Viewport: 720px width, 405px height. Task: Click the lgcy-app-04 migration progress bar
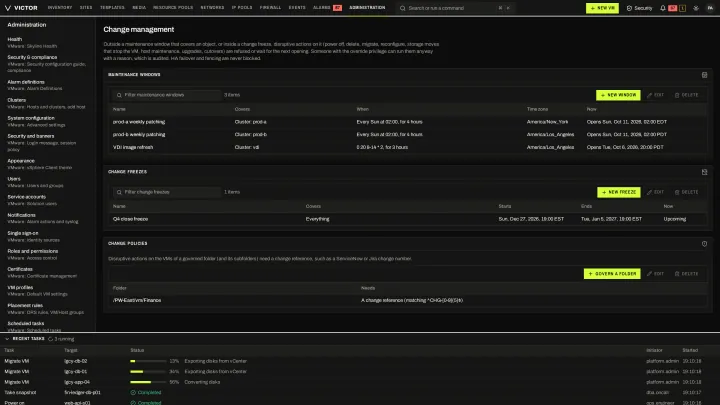coord(148,382)
